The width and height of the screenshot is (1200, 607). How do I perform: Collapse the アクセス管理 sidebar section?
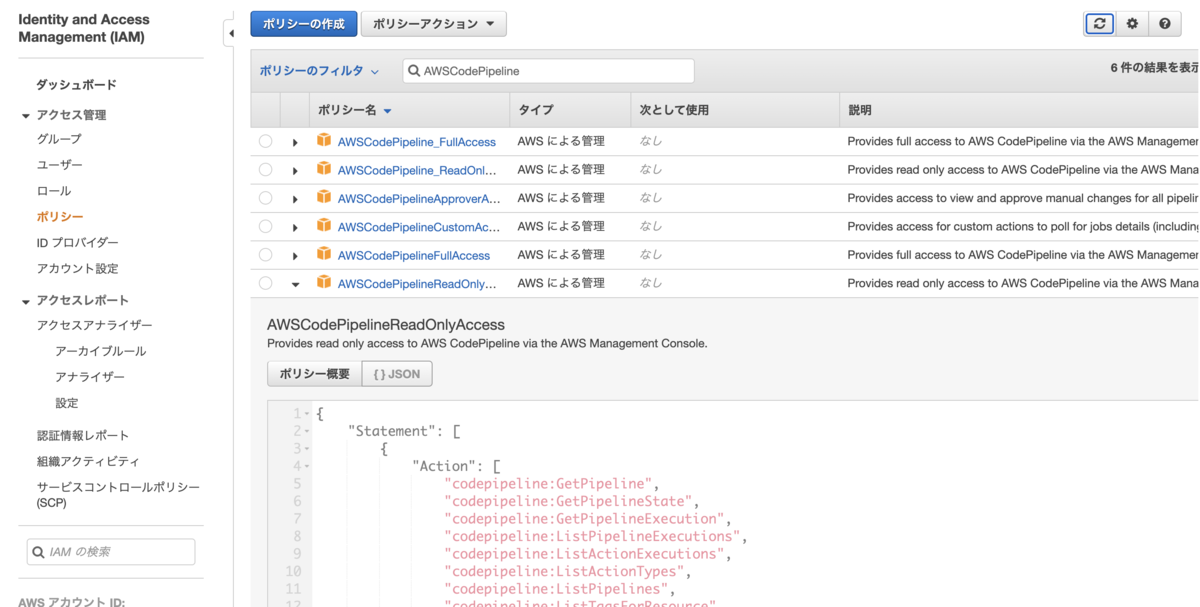coord(25,116)
